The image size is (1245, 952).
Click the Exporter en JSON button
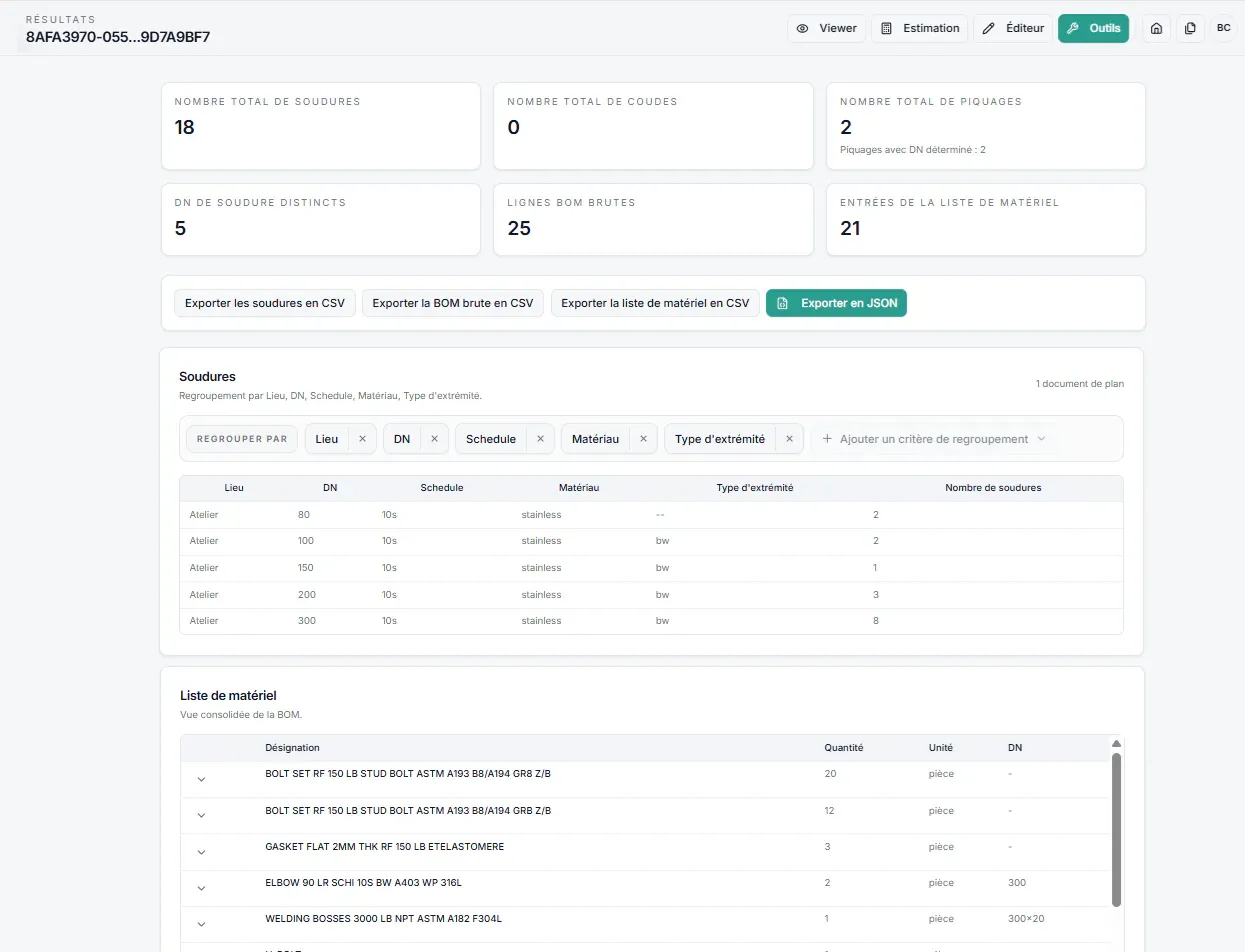[836, 303]
